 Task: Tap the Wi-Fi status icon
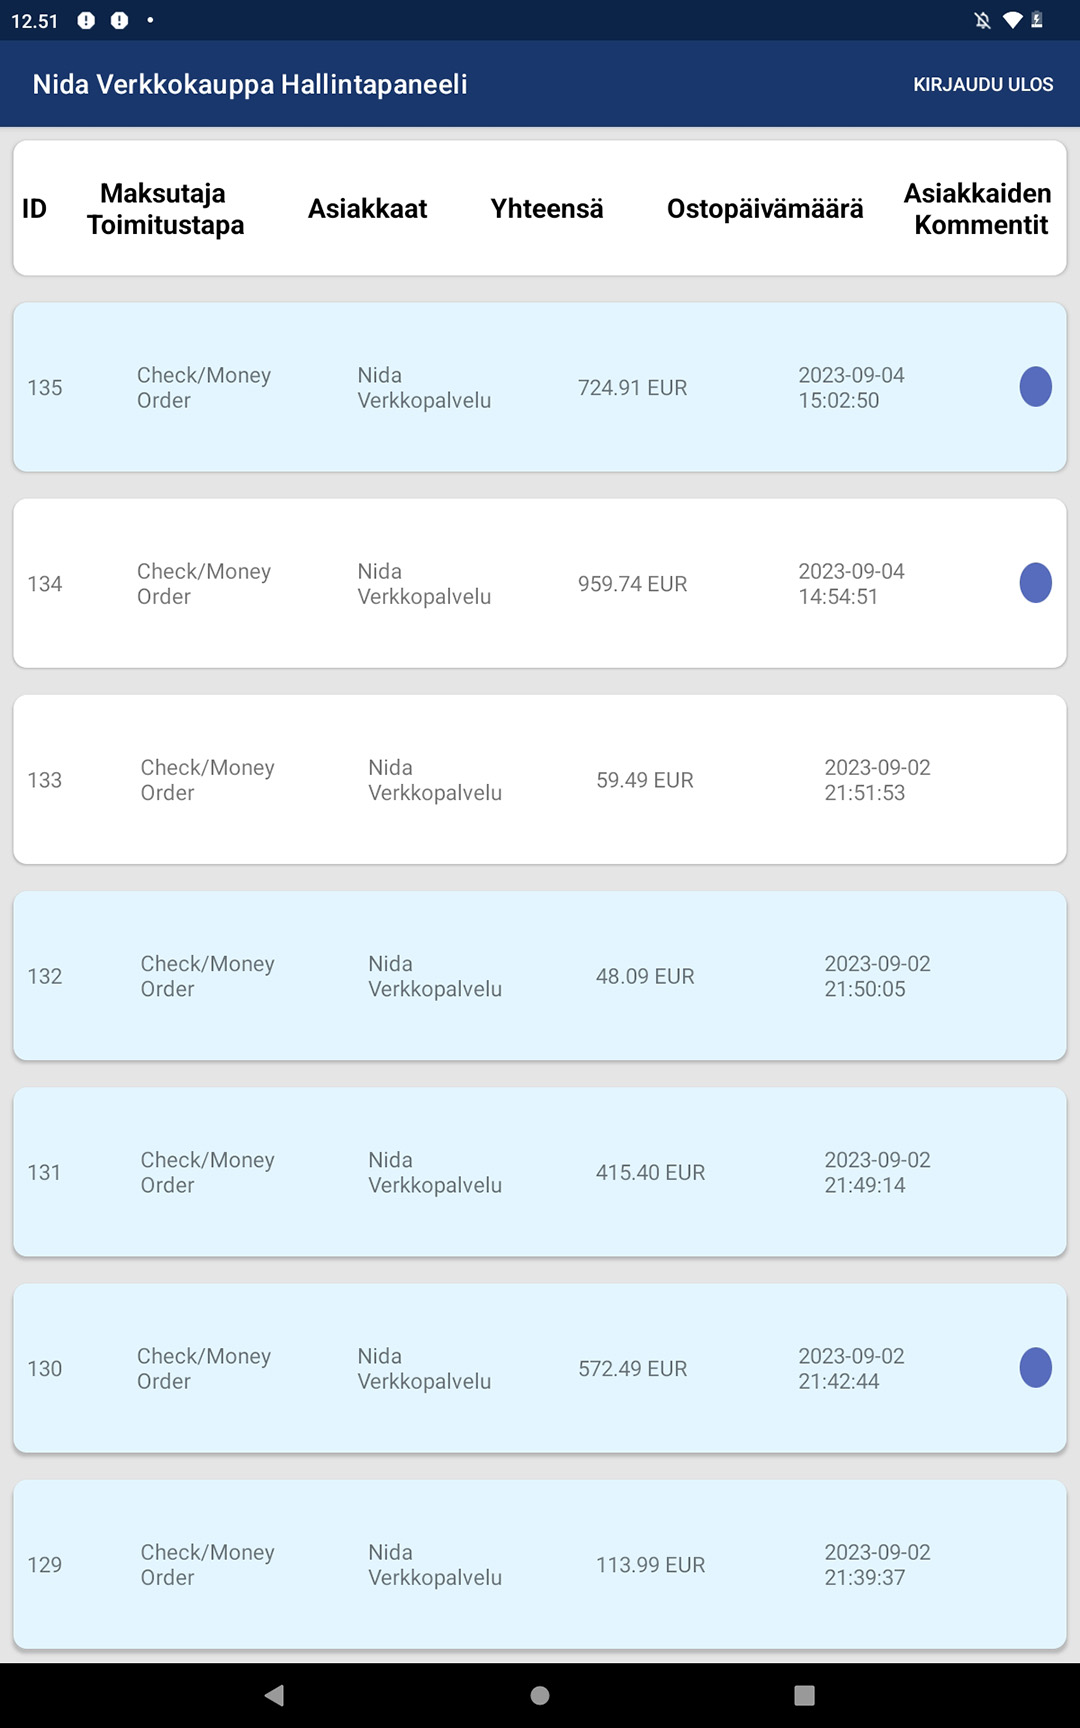coord(1012,20)
